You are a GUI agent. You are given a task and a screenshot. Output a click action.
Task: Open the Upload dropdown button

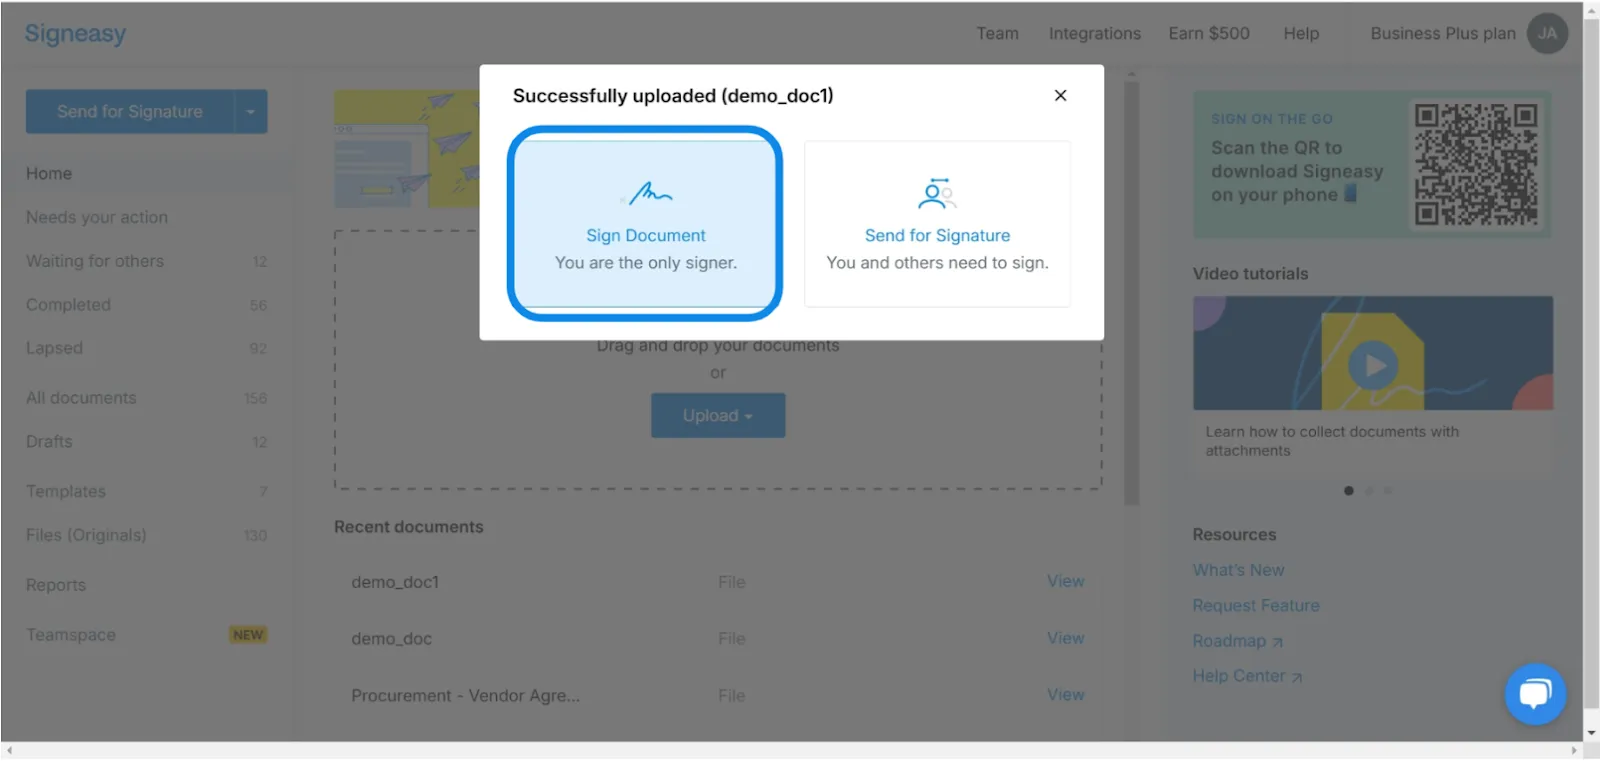pos(718,415)
